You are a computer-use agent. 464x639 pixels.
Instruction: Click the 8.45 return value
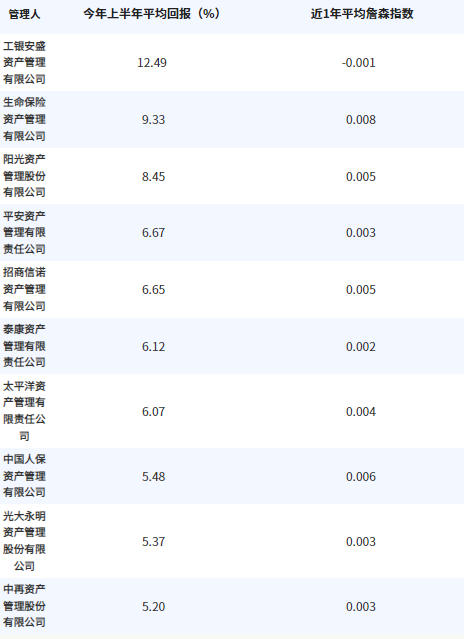click(154, 177)
